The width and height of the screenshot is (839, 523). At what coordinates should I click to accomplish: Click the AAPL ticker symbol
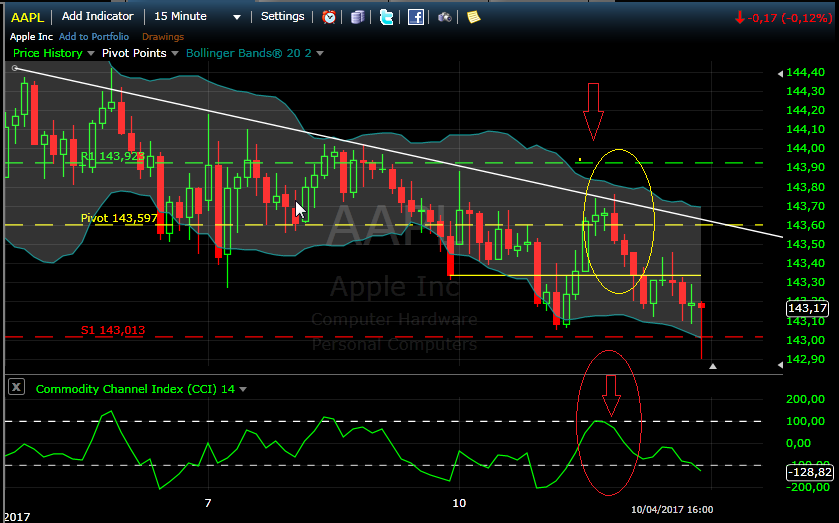tap(27, 17)
